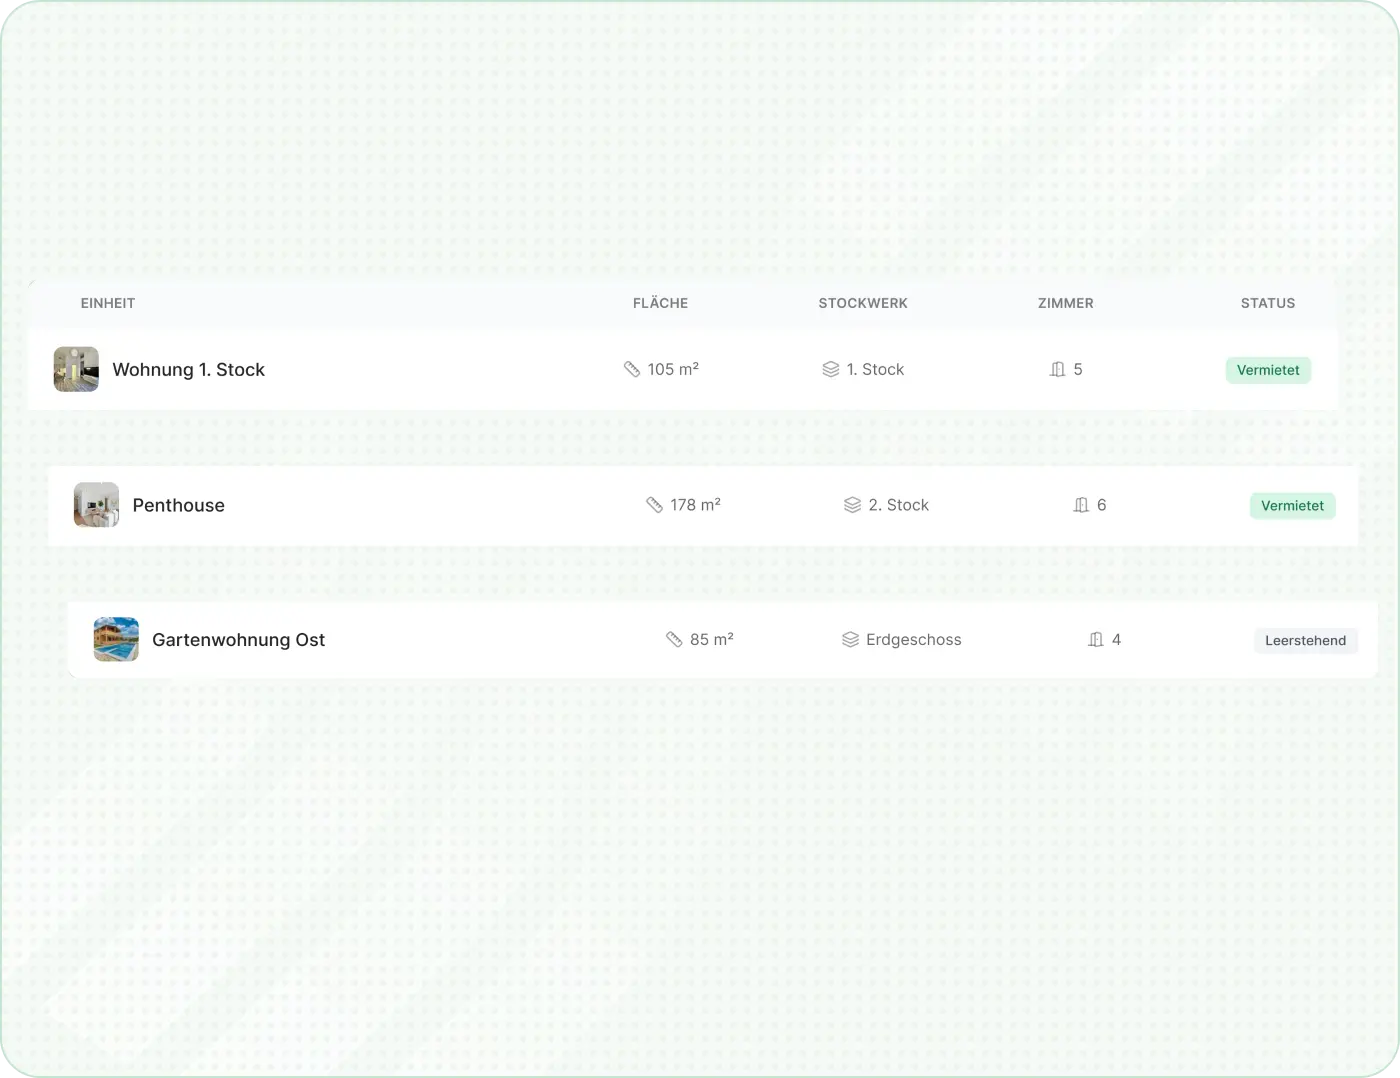The width and height of the screenshot is (1400, 1078).
Task: Click the area tag icon beside 178 m²
Action: point(655,505)
